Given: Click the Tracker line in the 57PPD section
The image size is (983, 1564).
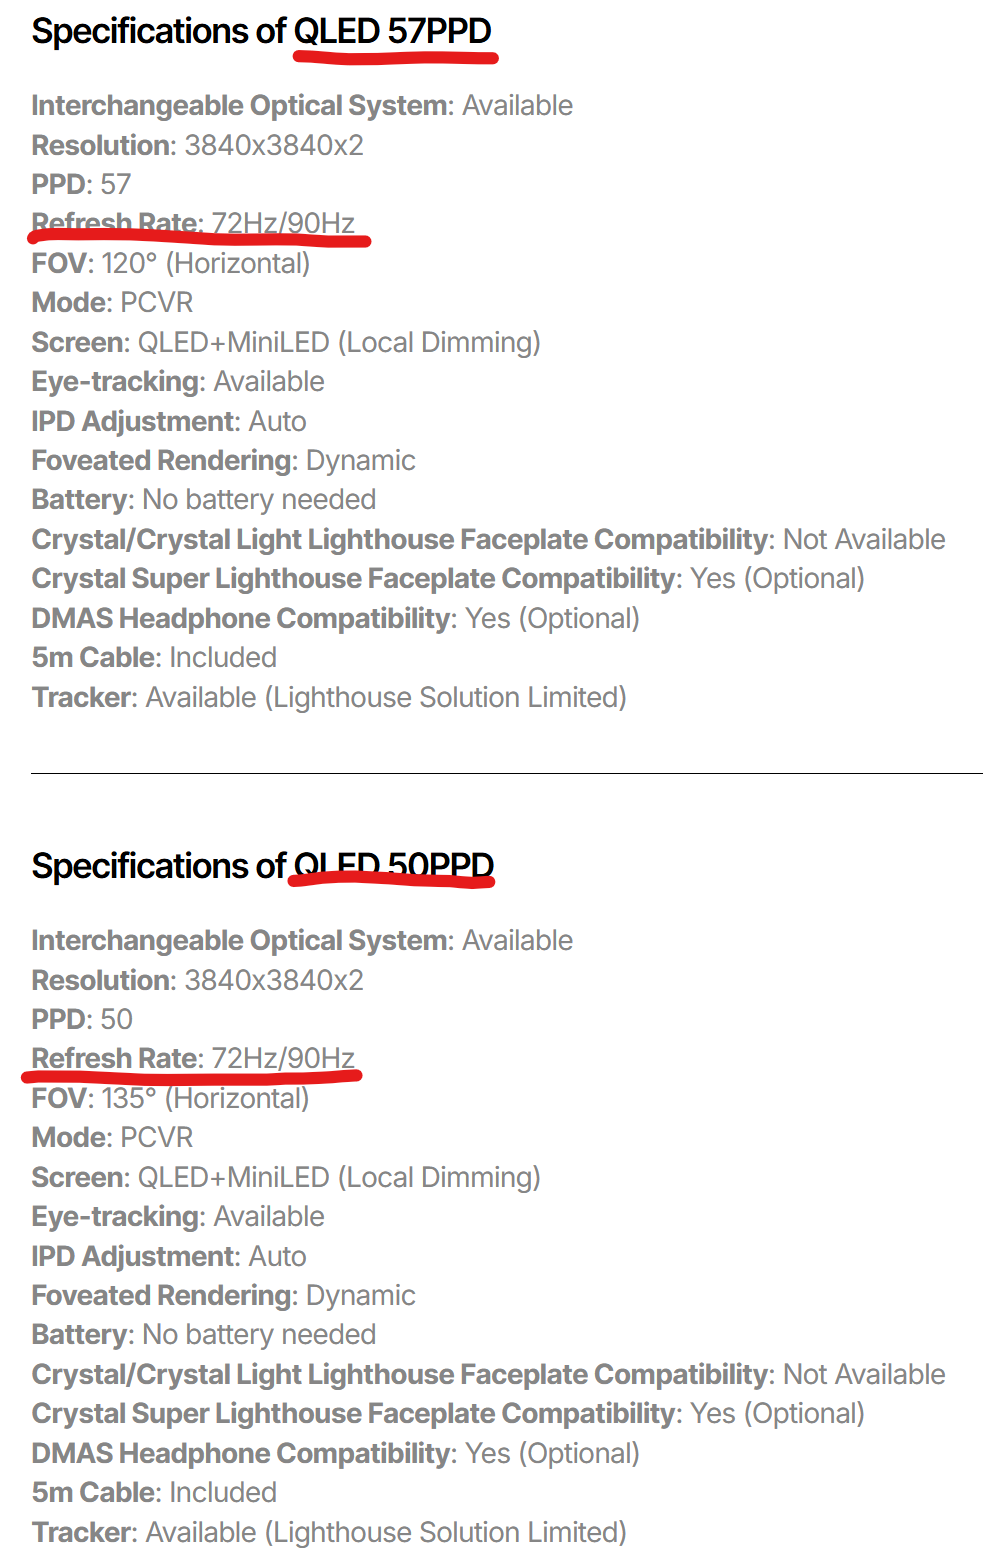Looking at the screenshot, I should tap(328, 697).
